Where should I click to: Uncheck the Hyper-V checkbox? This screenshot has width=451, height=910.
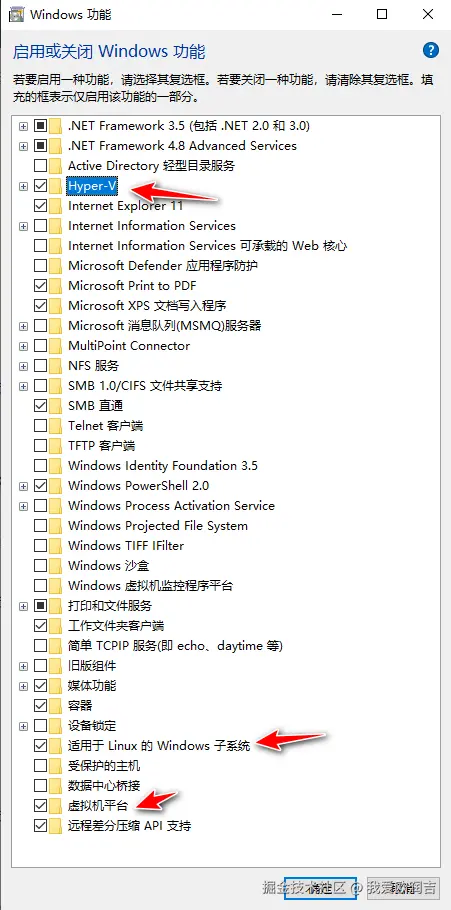click(41, 186)
